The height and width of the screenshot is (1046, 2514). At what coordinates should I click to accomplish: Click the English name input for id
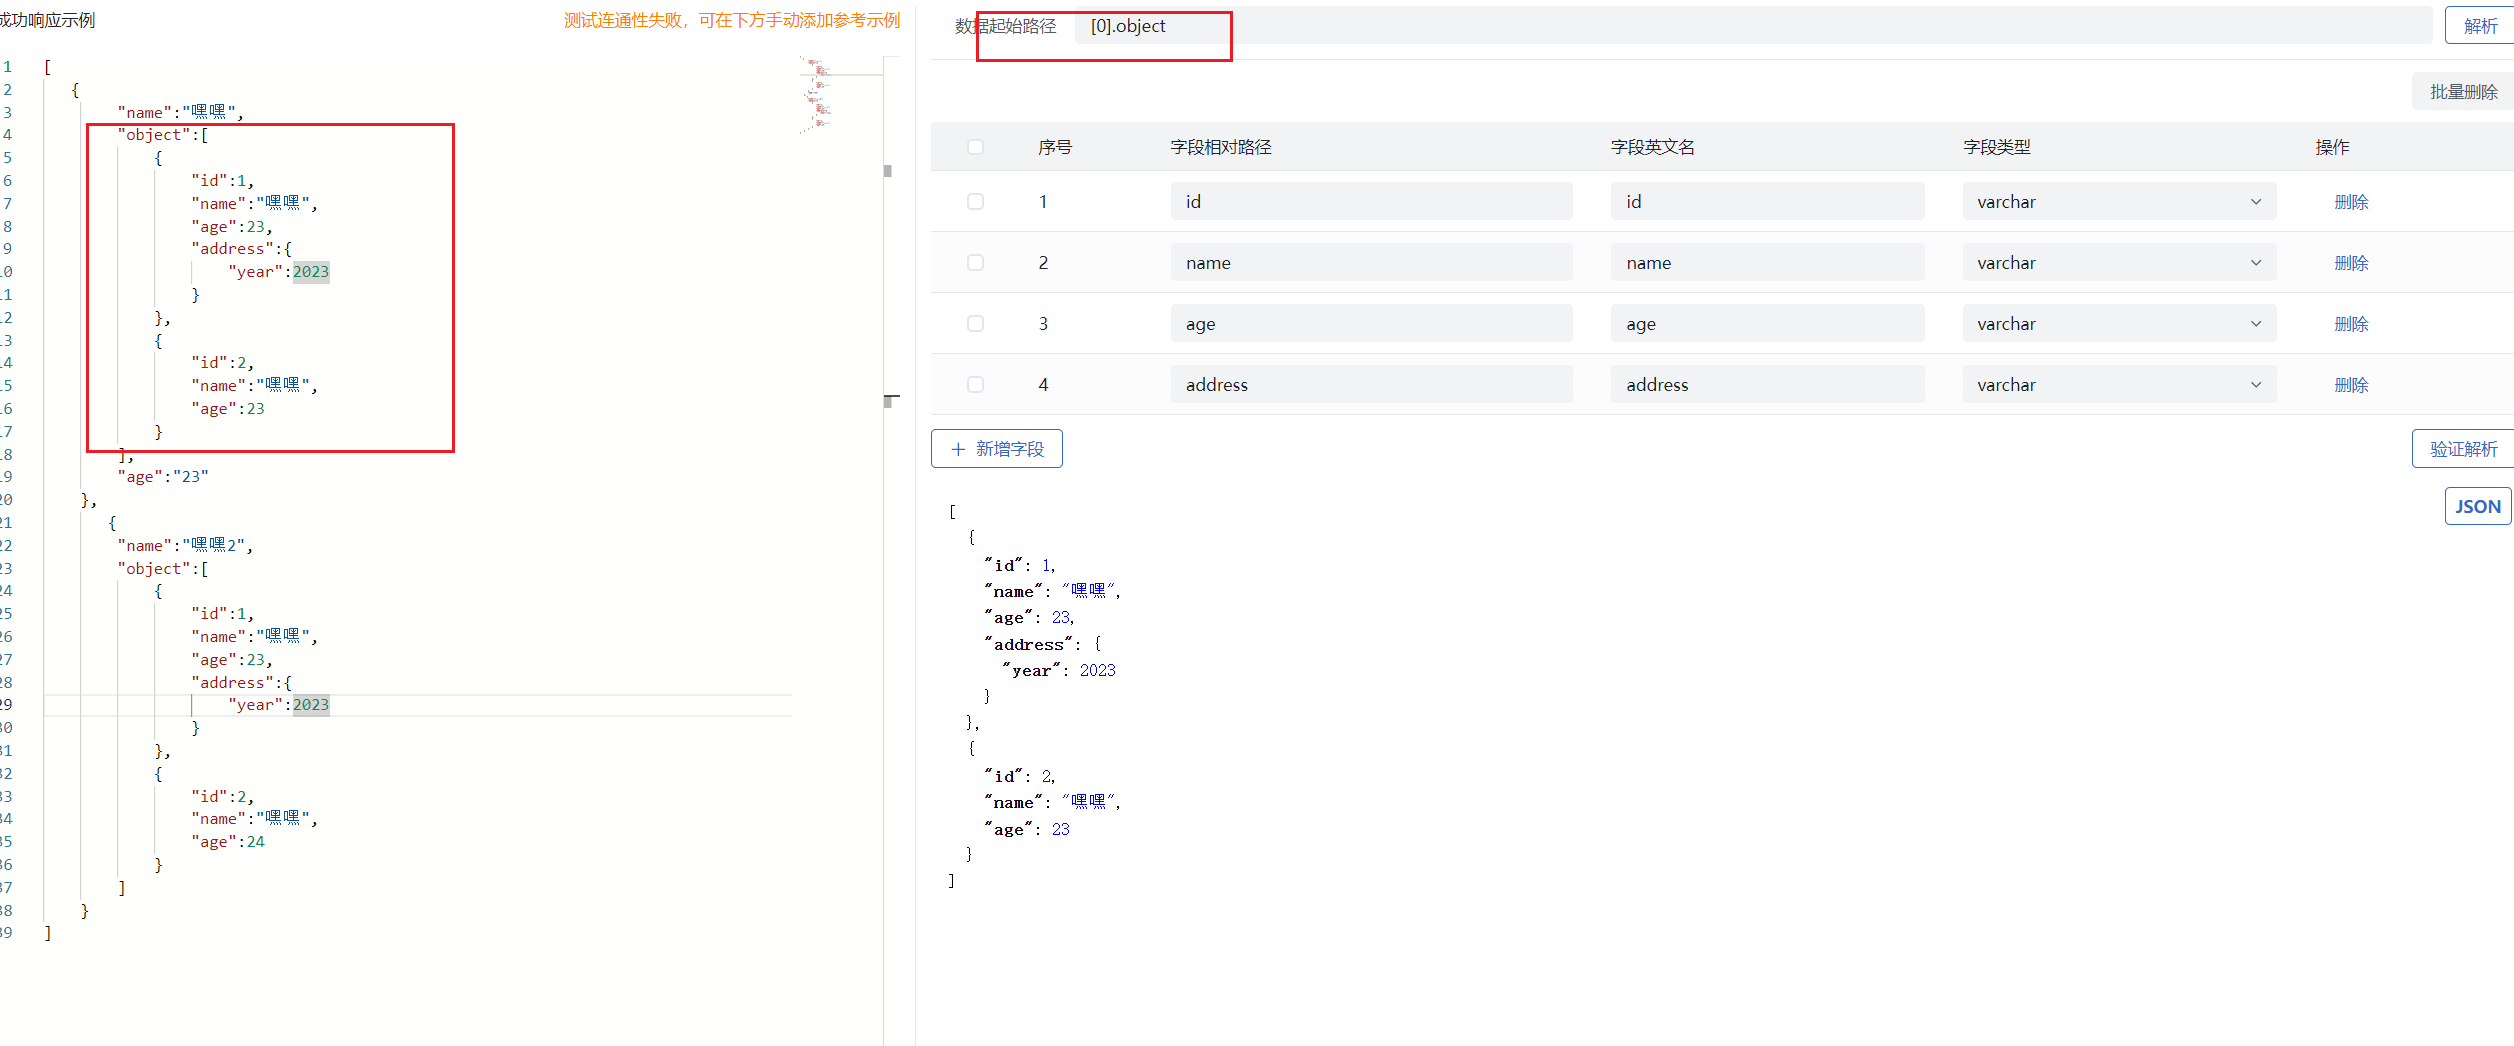click(x=1767, y=201)
